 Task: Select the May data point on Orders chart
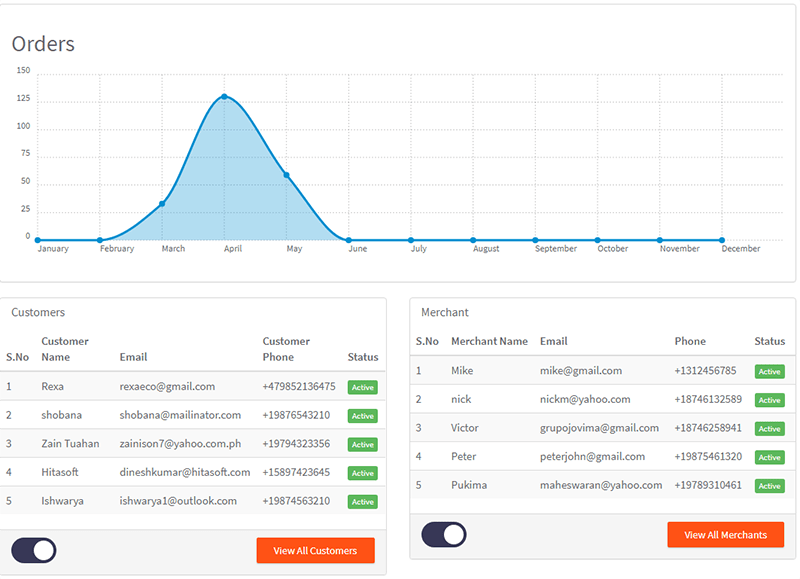click(286, 175)
